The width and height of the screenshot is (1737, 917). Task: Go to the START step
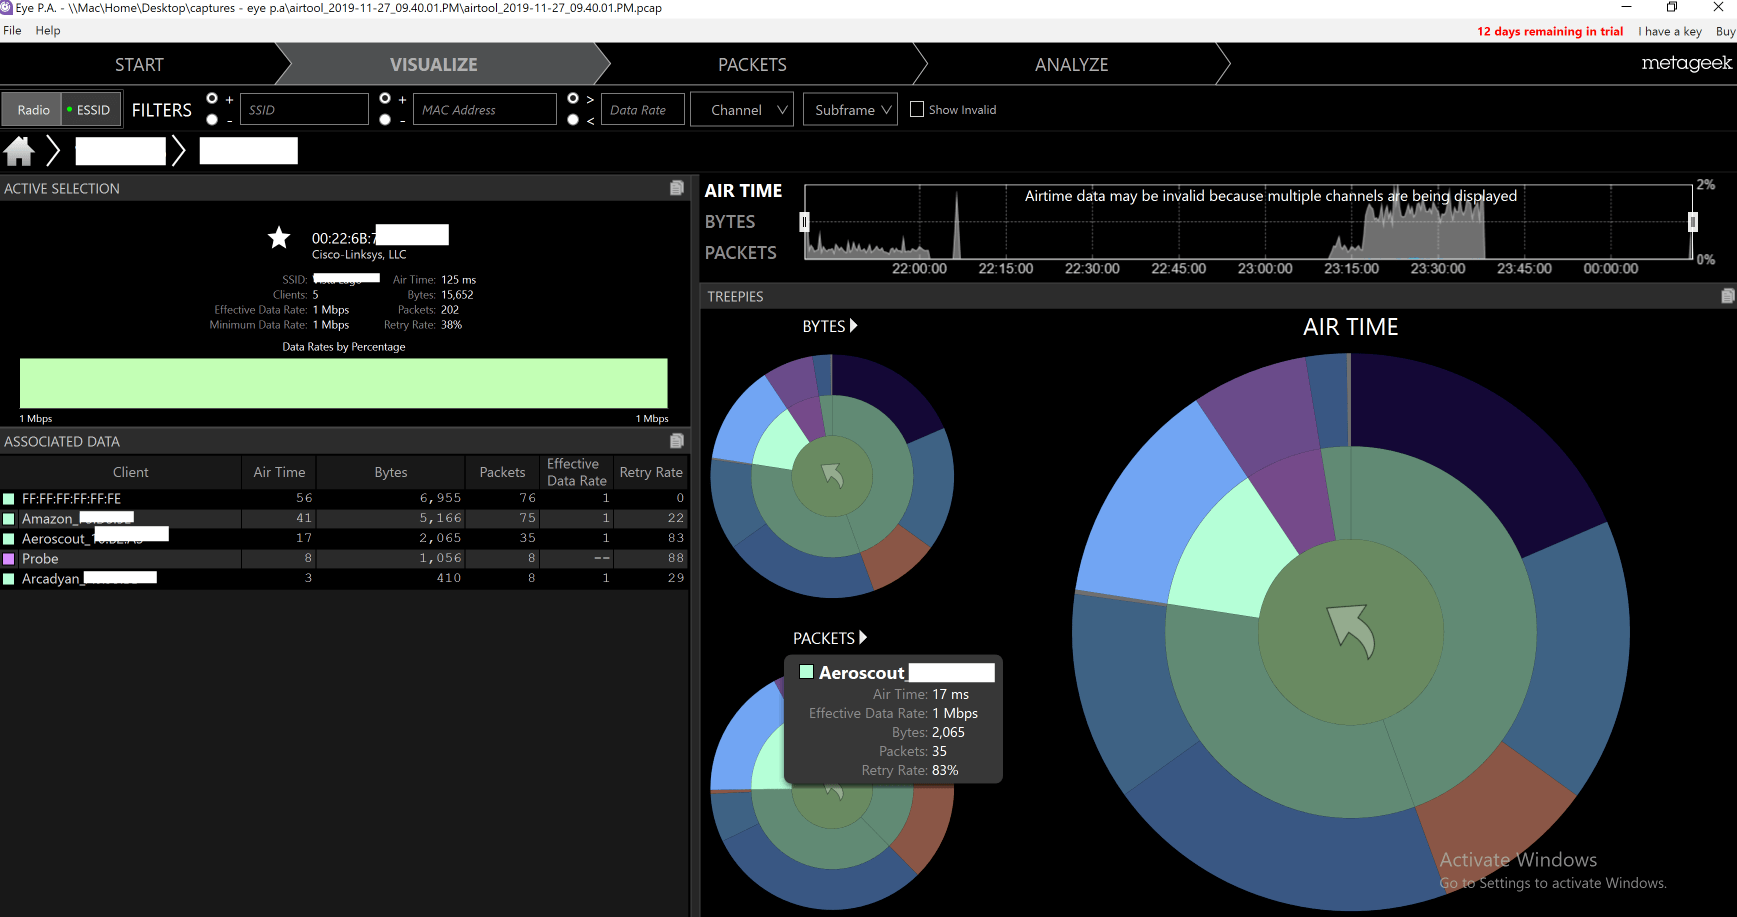[x=139, y=64]
